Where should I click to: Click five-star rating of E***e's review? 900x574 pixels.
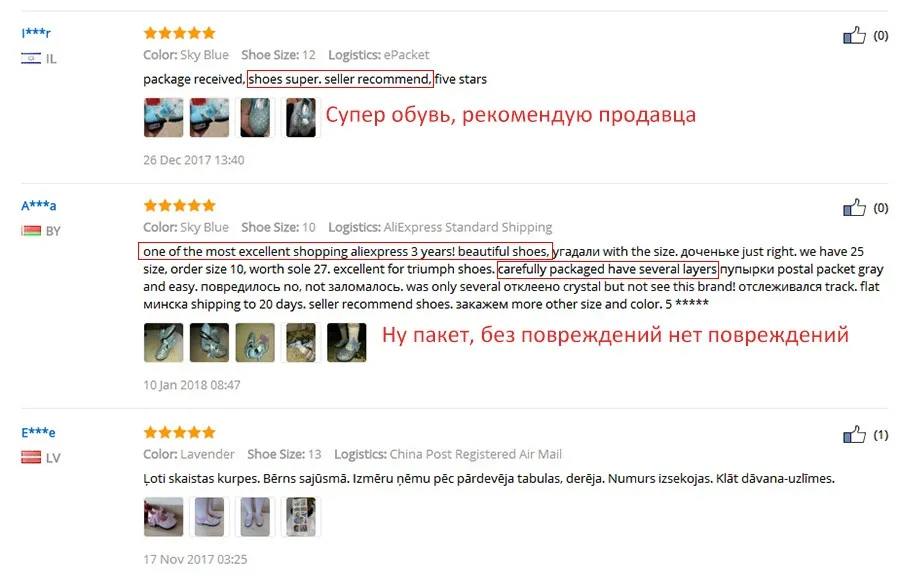(x=180, y=432)
